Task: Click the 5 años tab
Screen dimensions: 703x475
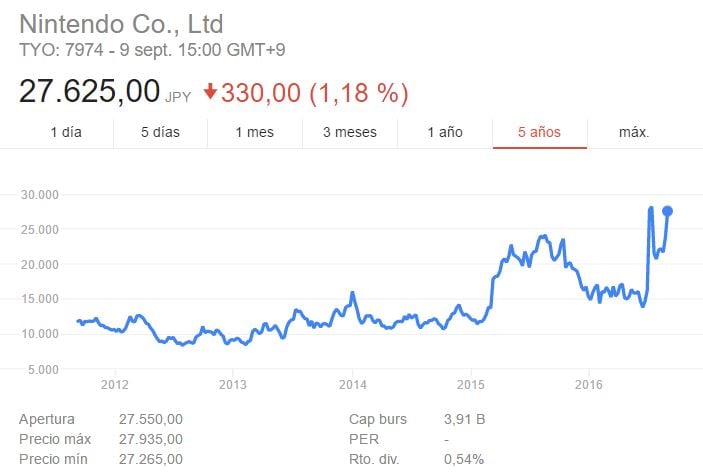Action: coord(539,132)
